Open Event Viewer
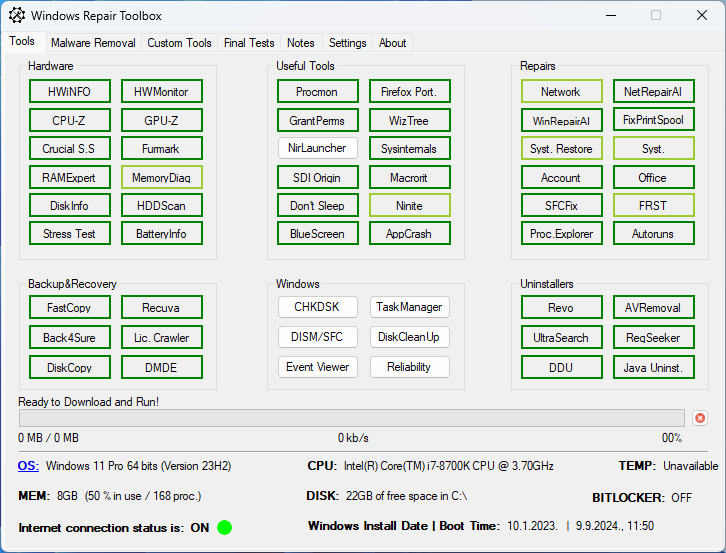Viewport: 726px width, 553px height. click(x=318, y=367)
